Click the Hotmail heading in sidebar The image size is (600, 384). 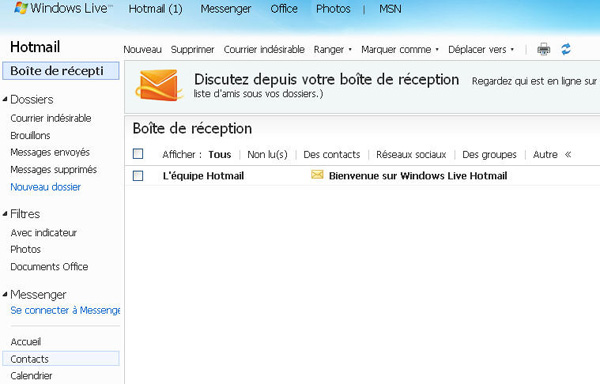tap(35, 47)
